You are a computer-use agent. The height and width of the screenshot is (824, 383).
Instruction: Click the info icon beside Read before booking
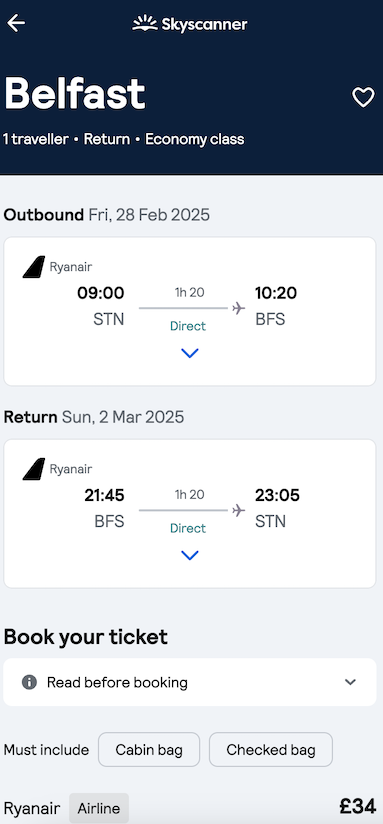point(29,682)
